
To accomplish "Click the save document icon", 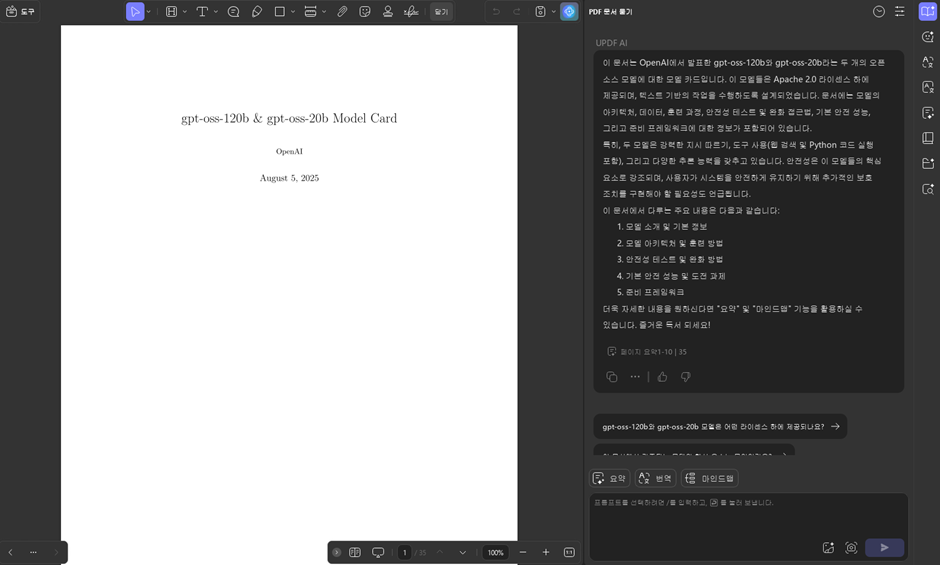I will (540, 11).
